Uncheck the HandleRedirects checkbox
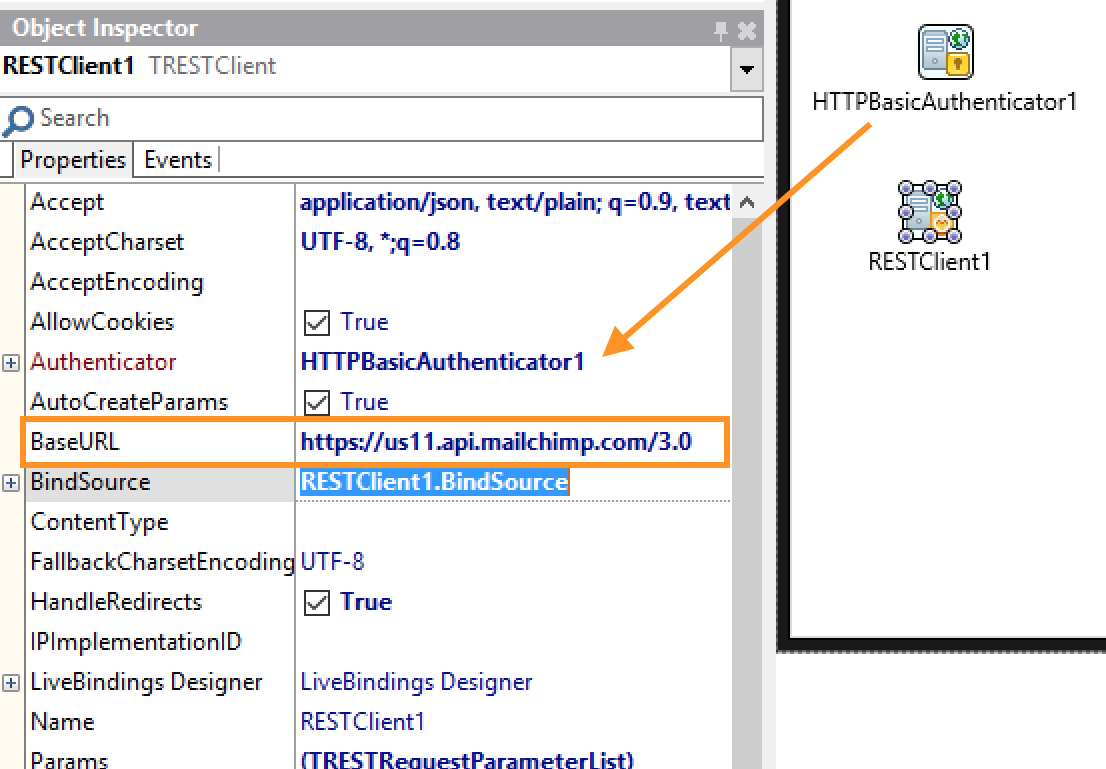Viewport: 1106px width, 769px height. click(x=317, y=603)
